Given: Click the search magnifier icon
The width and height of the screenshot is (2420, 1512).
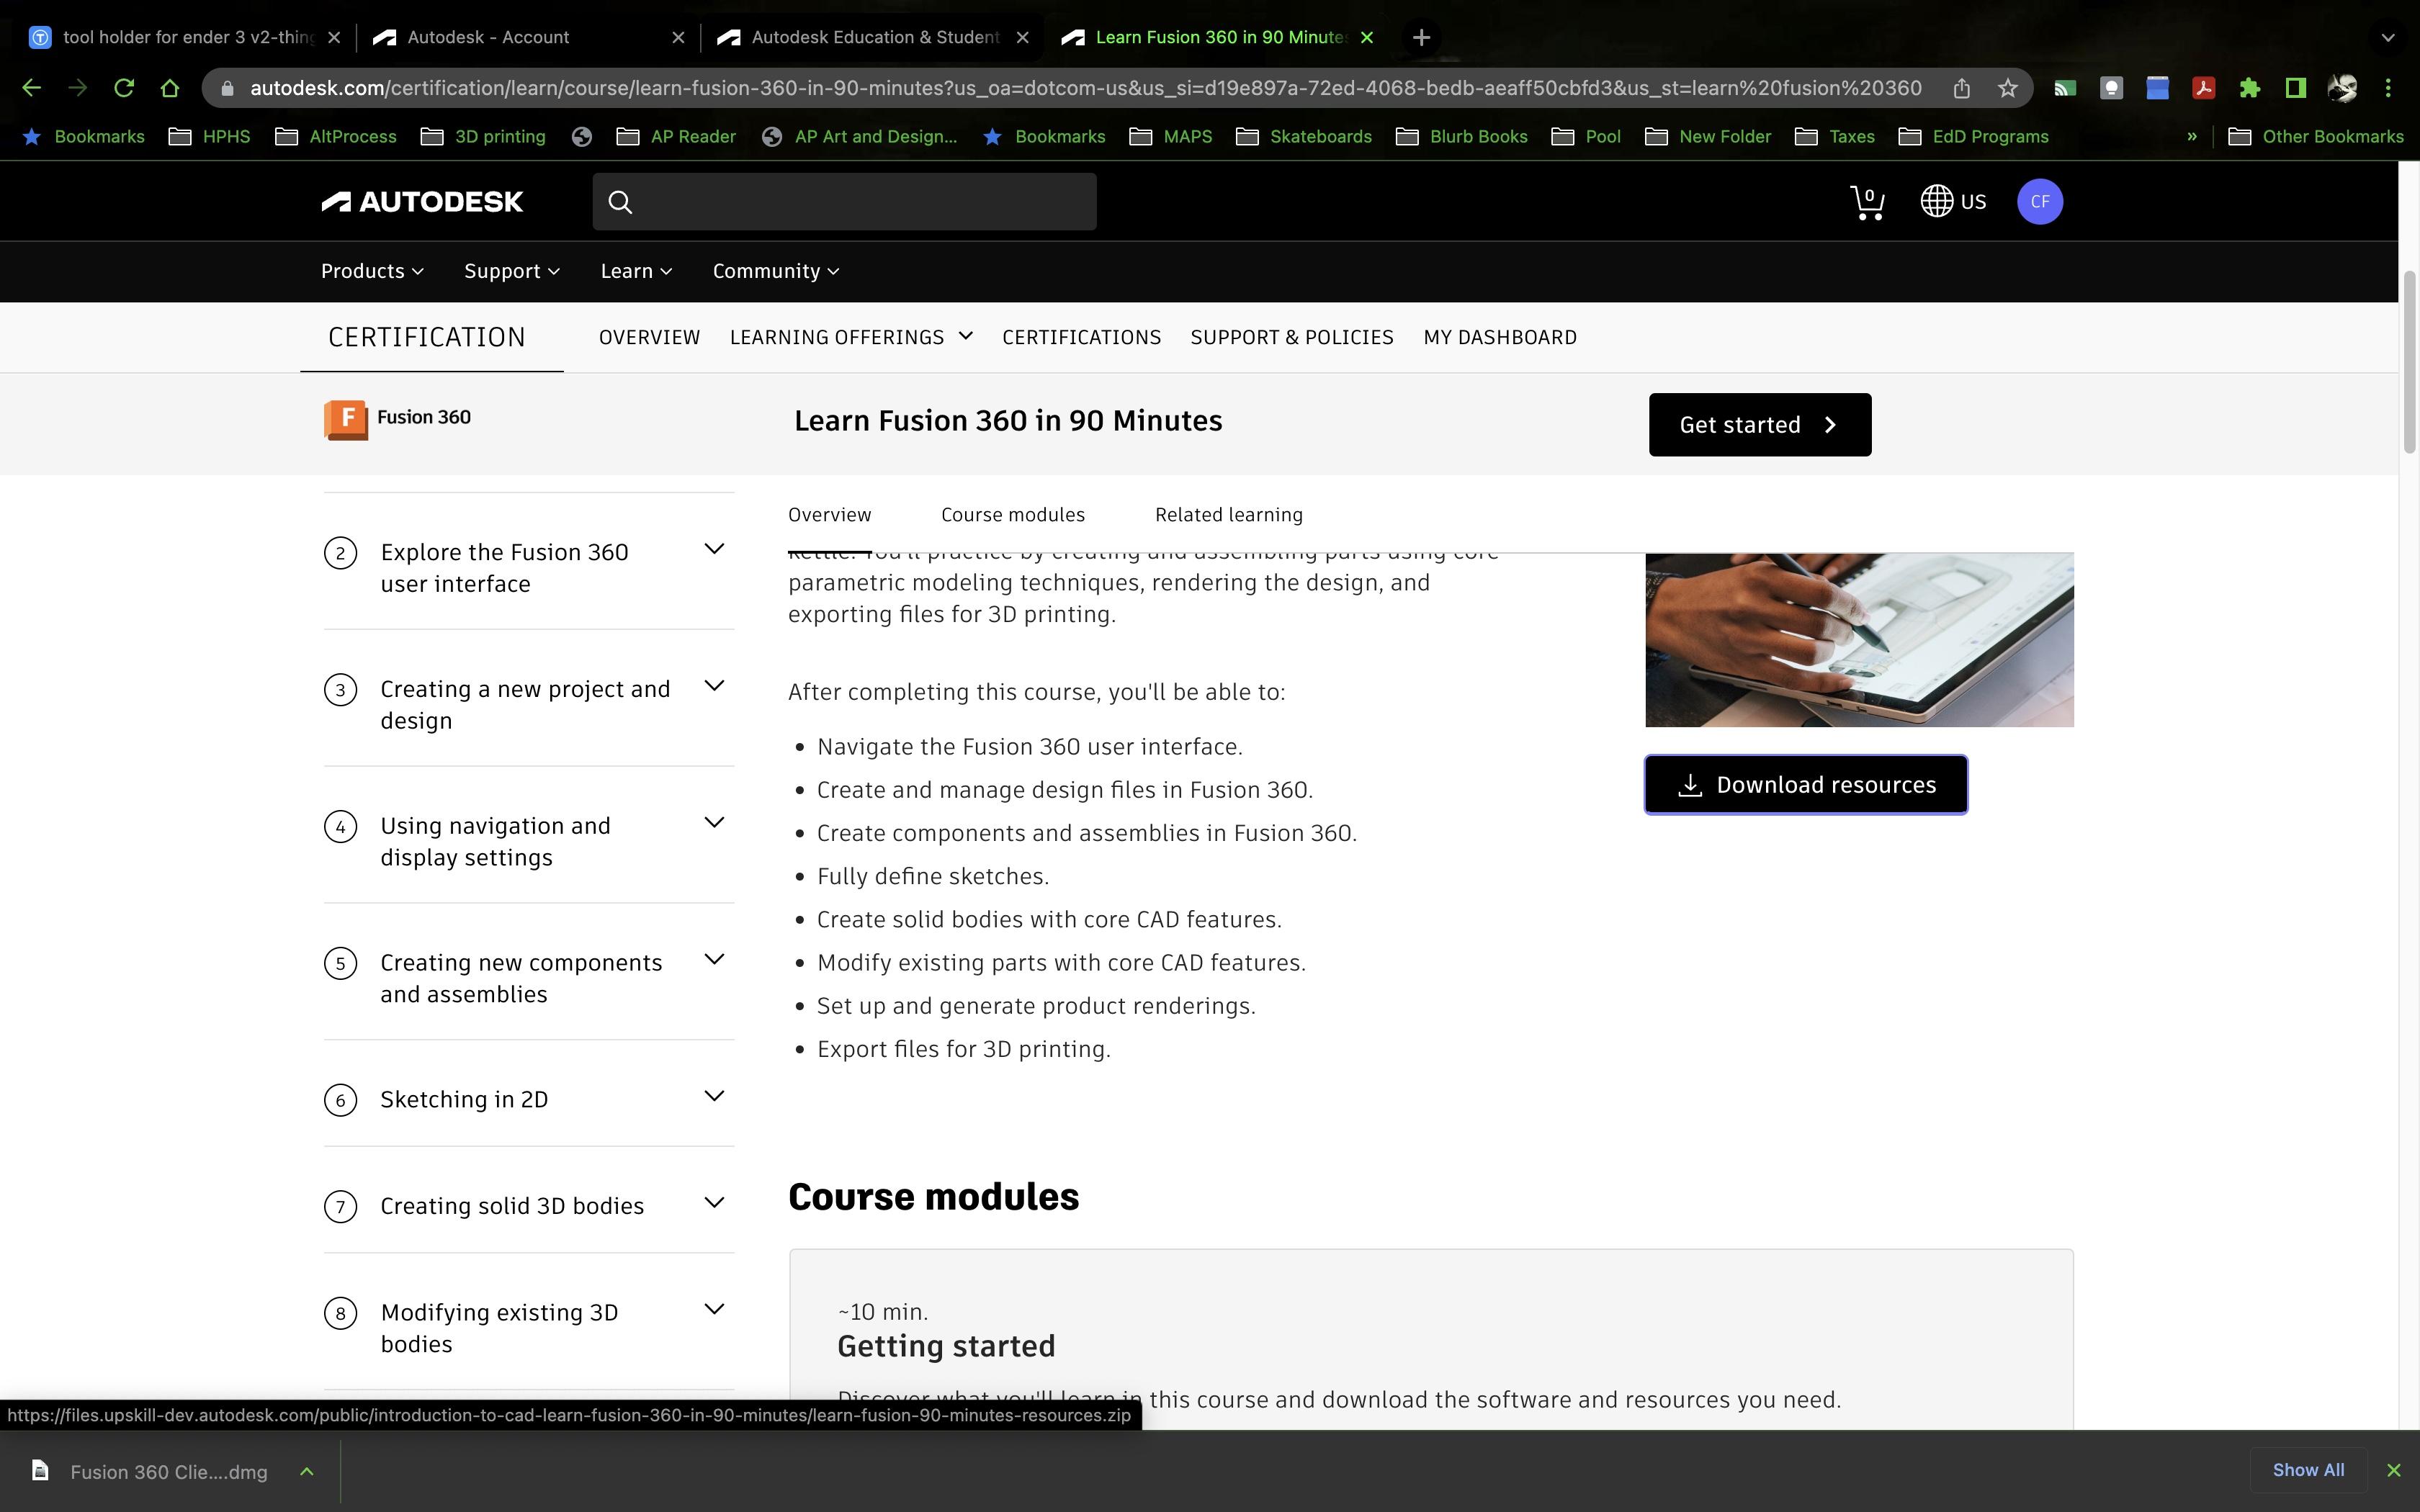Looking at the screenshot, I should click(x=620, y=202).
